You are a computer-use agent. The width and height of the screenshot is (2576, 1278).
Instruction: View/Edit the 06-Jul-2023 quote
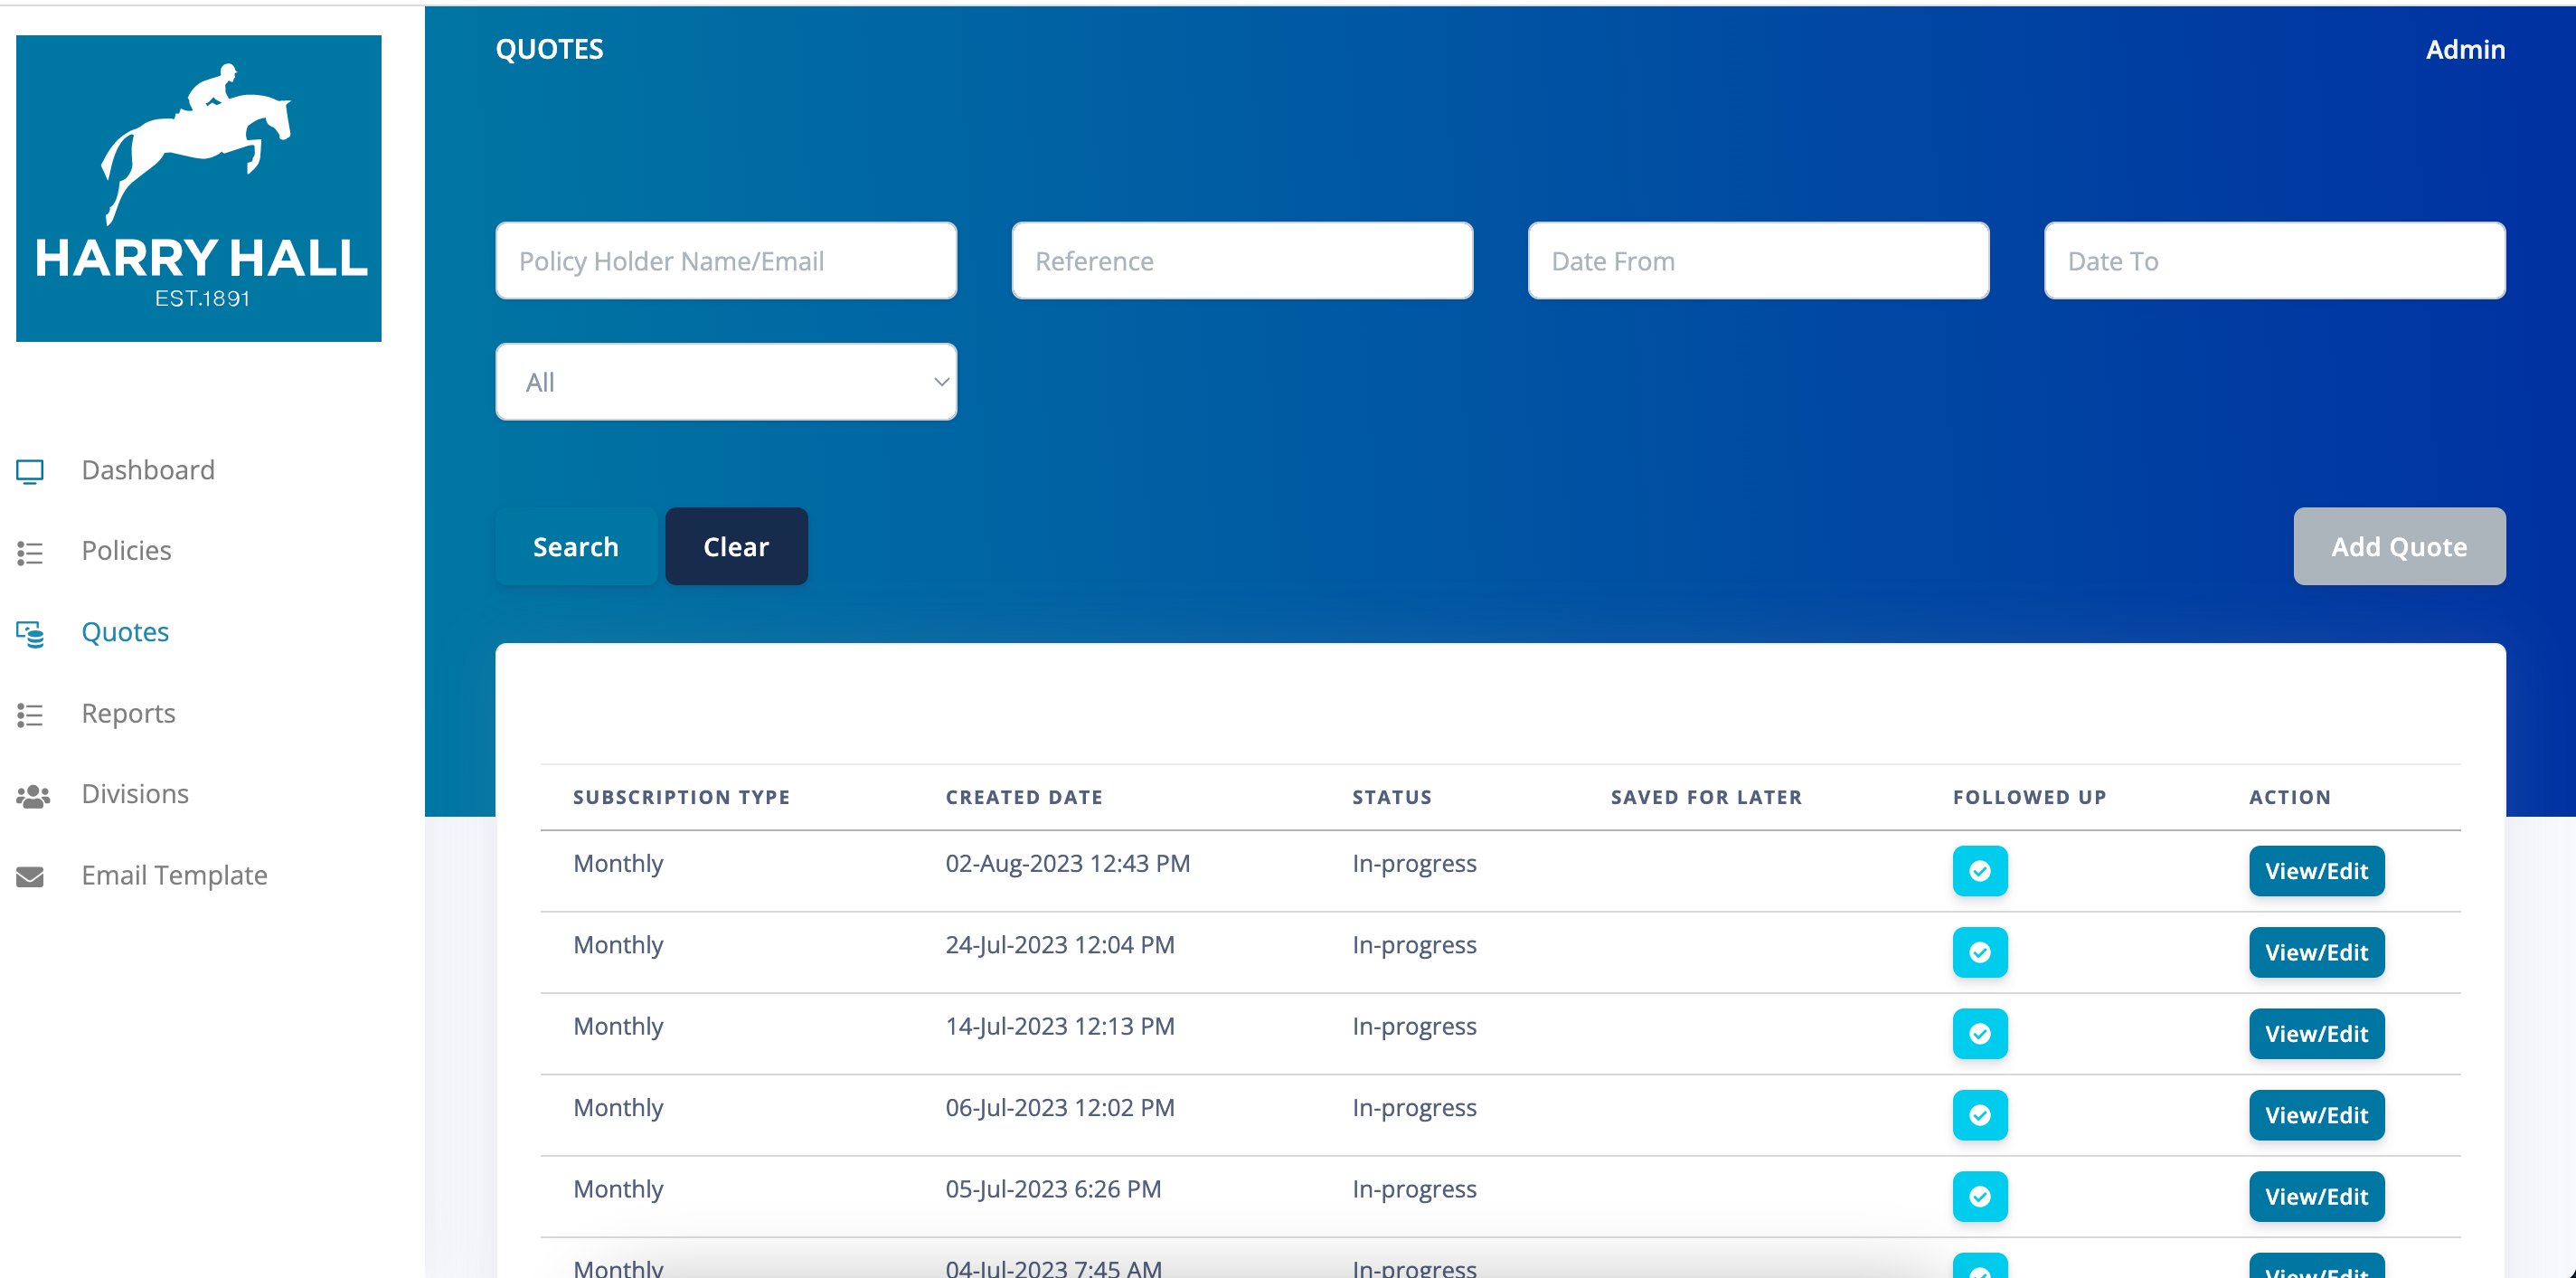coord(2317,1115)
